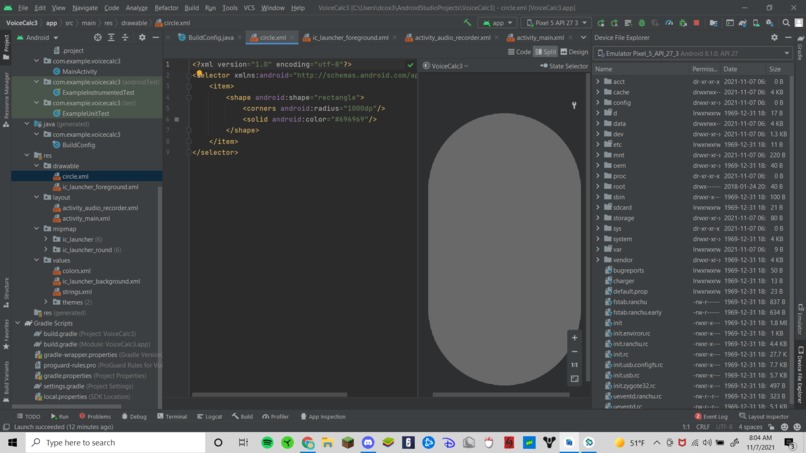Open the app run configuration dropdown
Screen dimensions: 806x453
[497, 23]
